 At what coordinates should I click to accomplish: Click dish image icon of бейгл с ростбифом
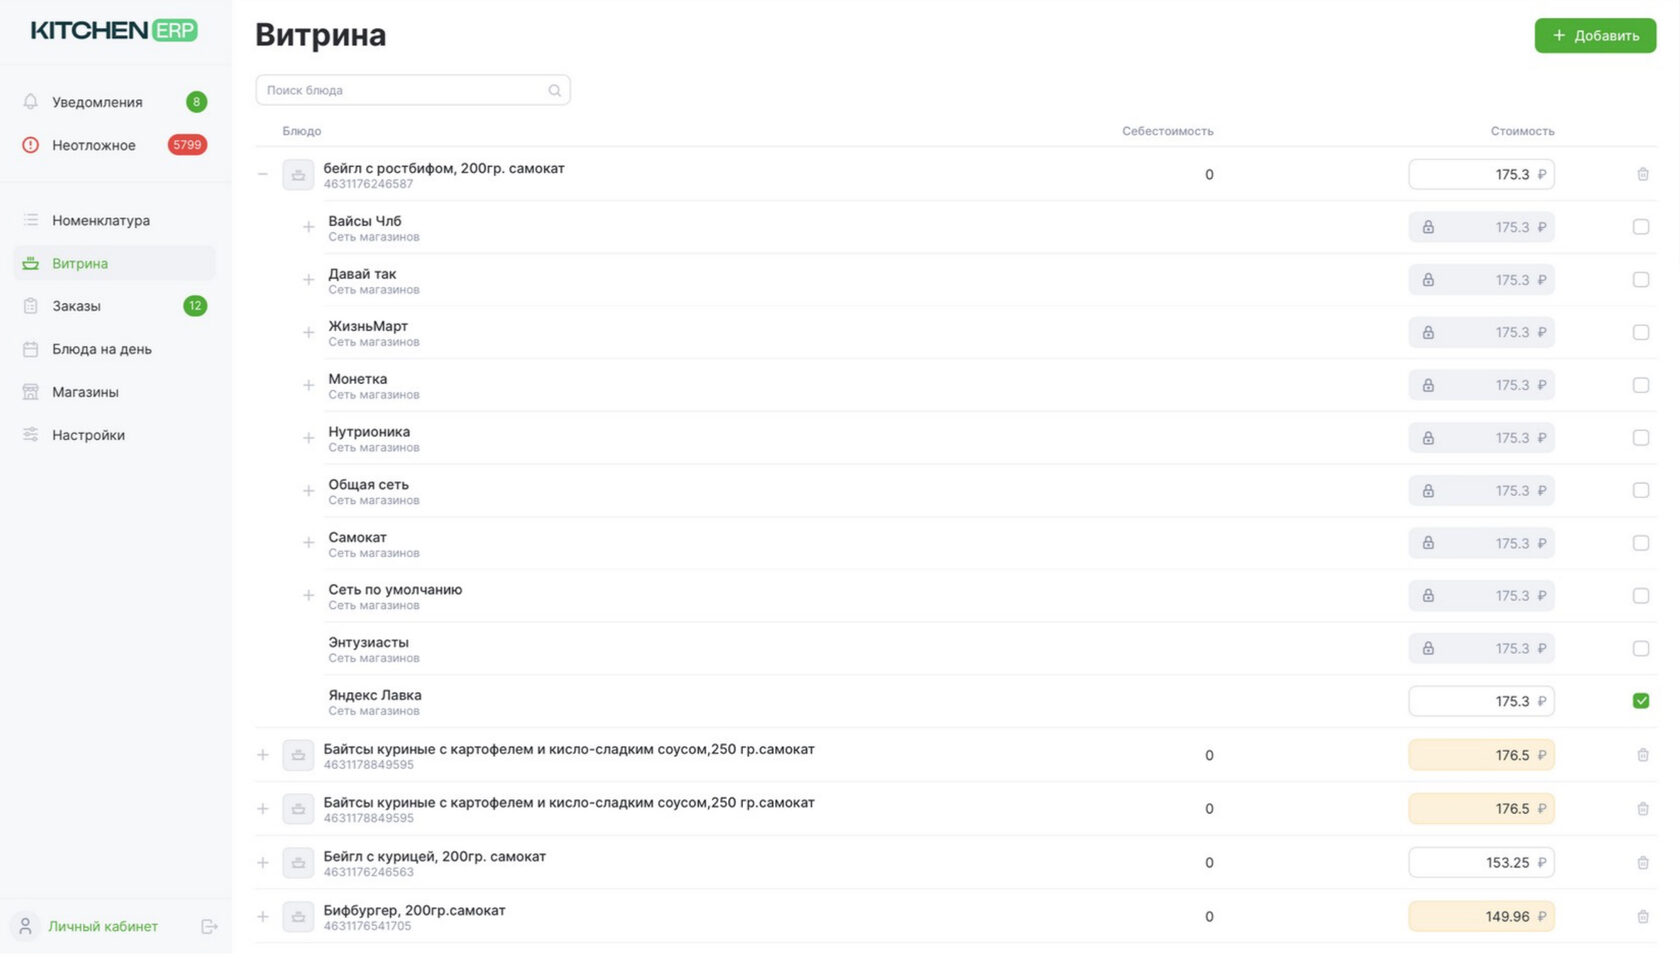pos(298,175)
